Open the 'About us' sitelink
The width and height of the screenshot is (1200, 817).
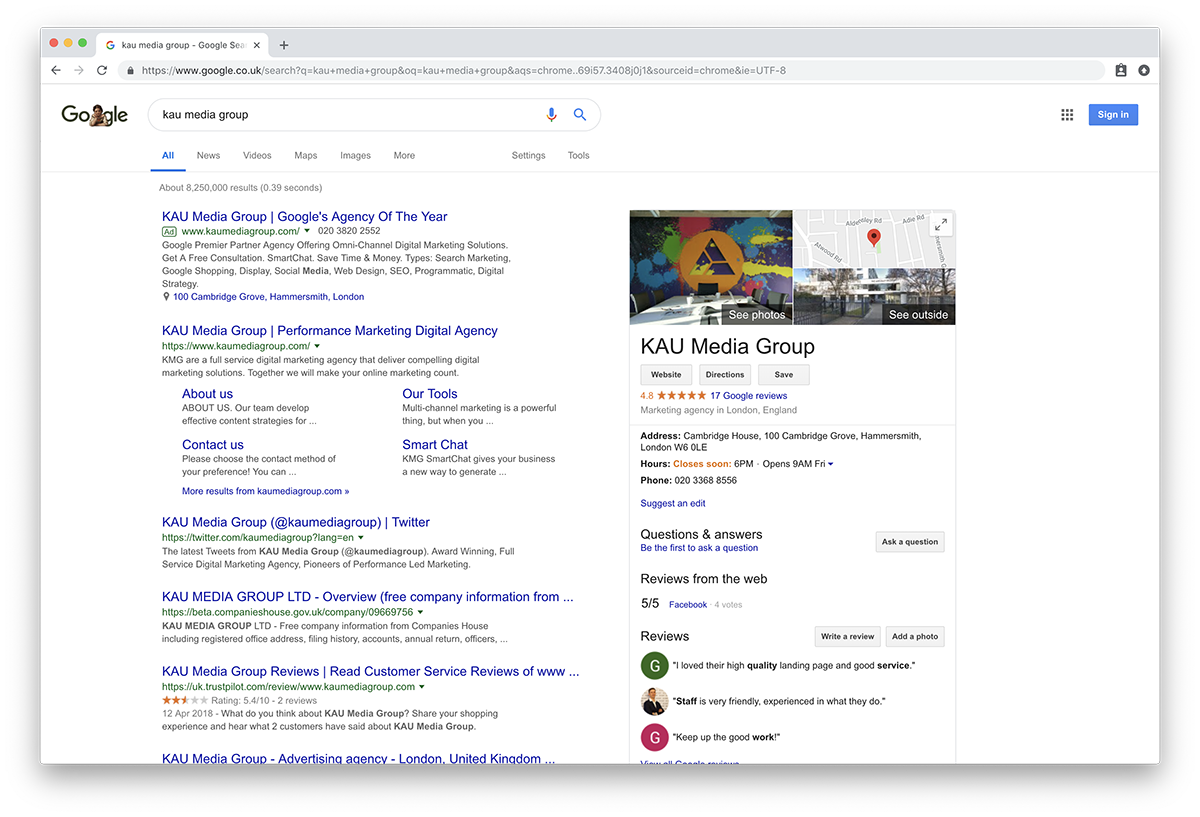click(207, 394)
